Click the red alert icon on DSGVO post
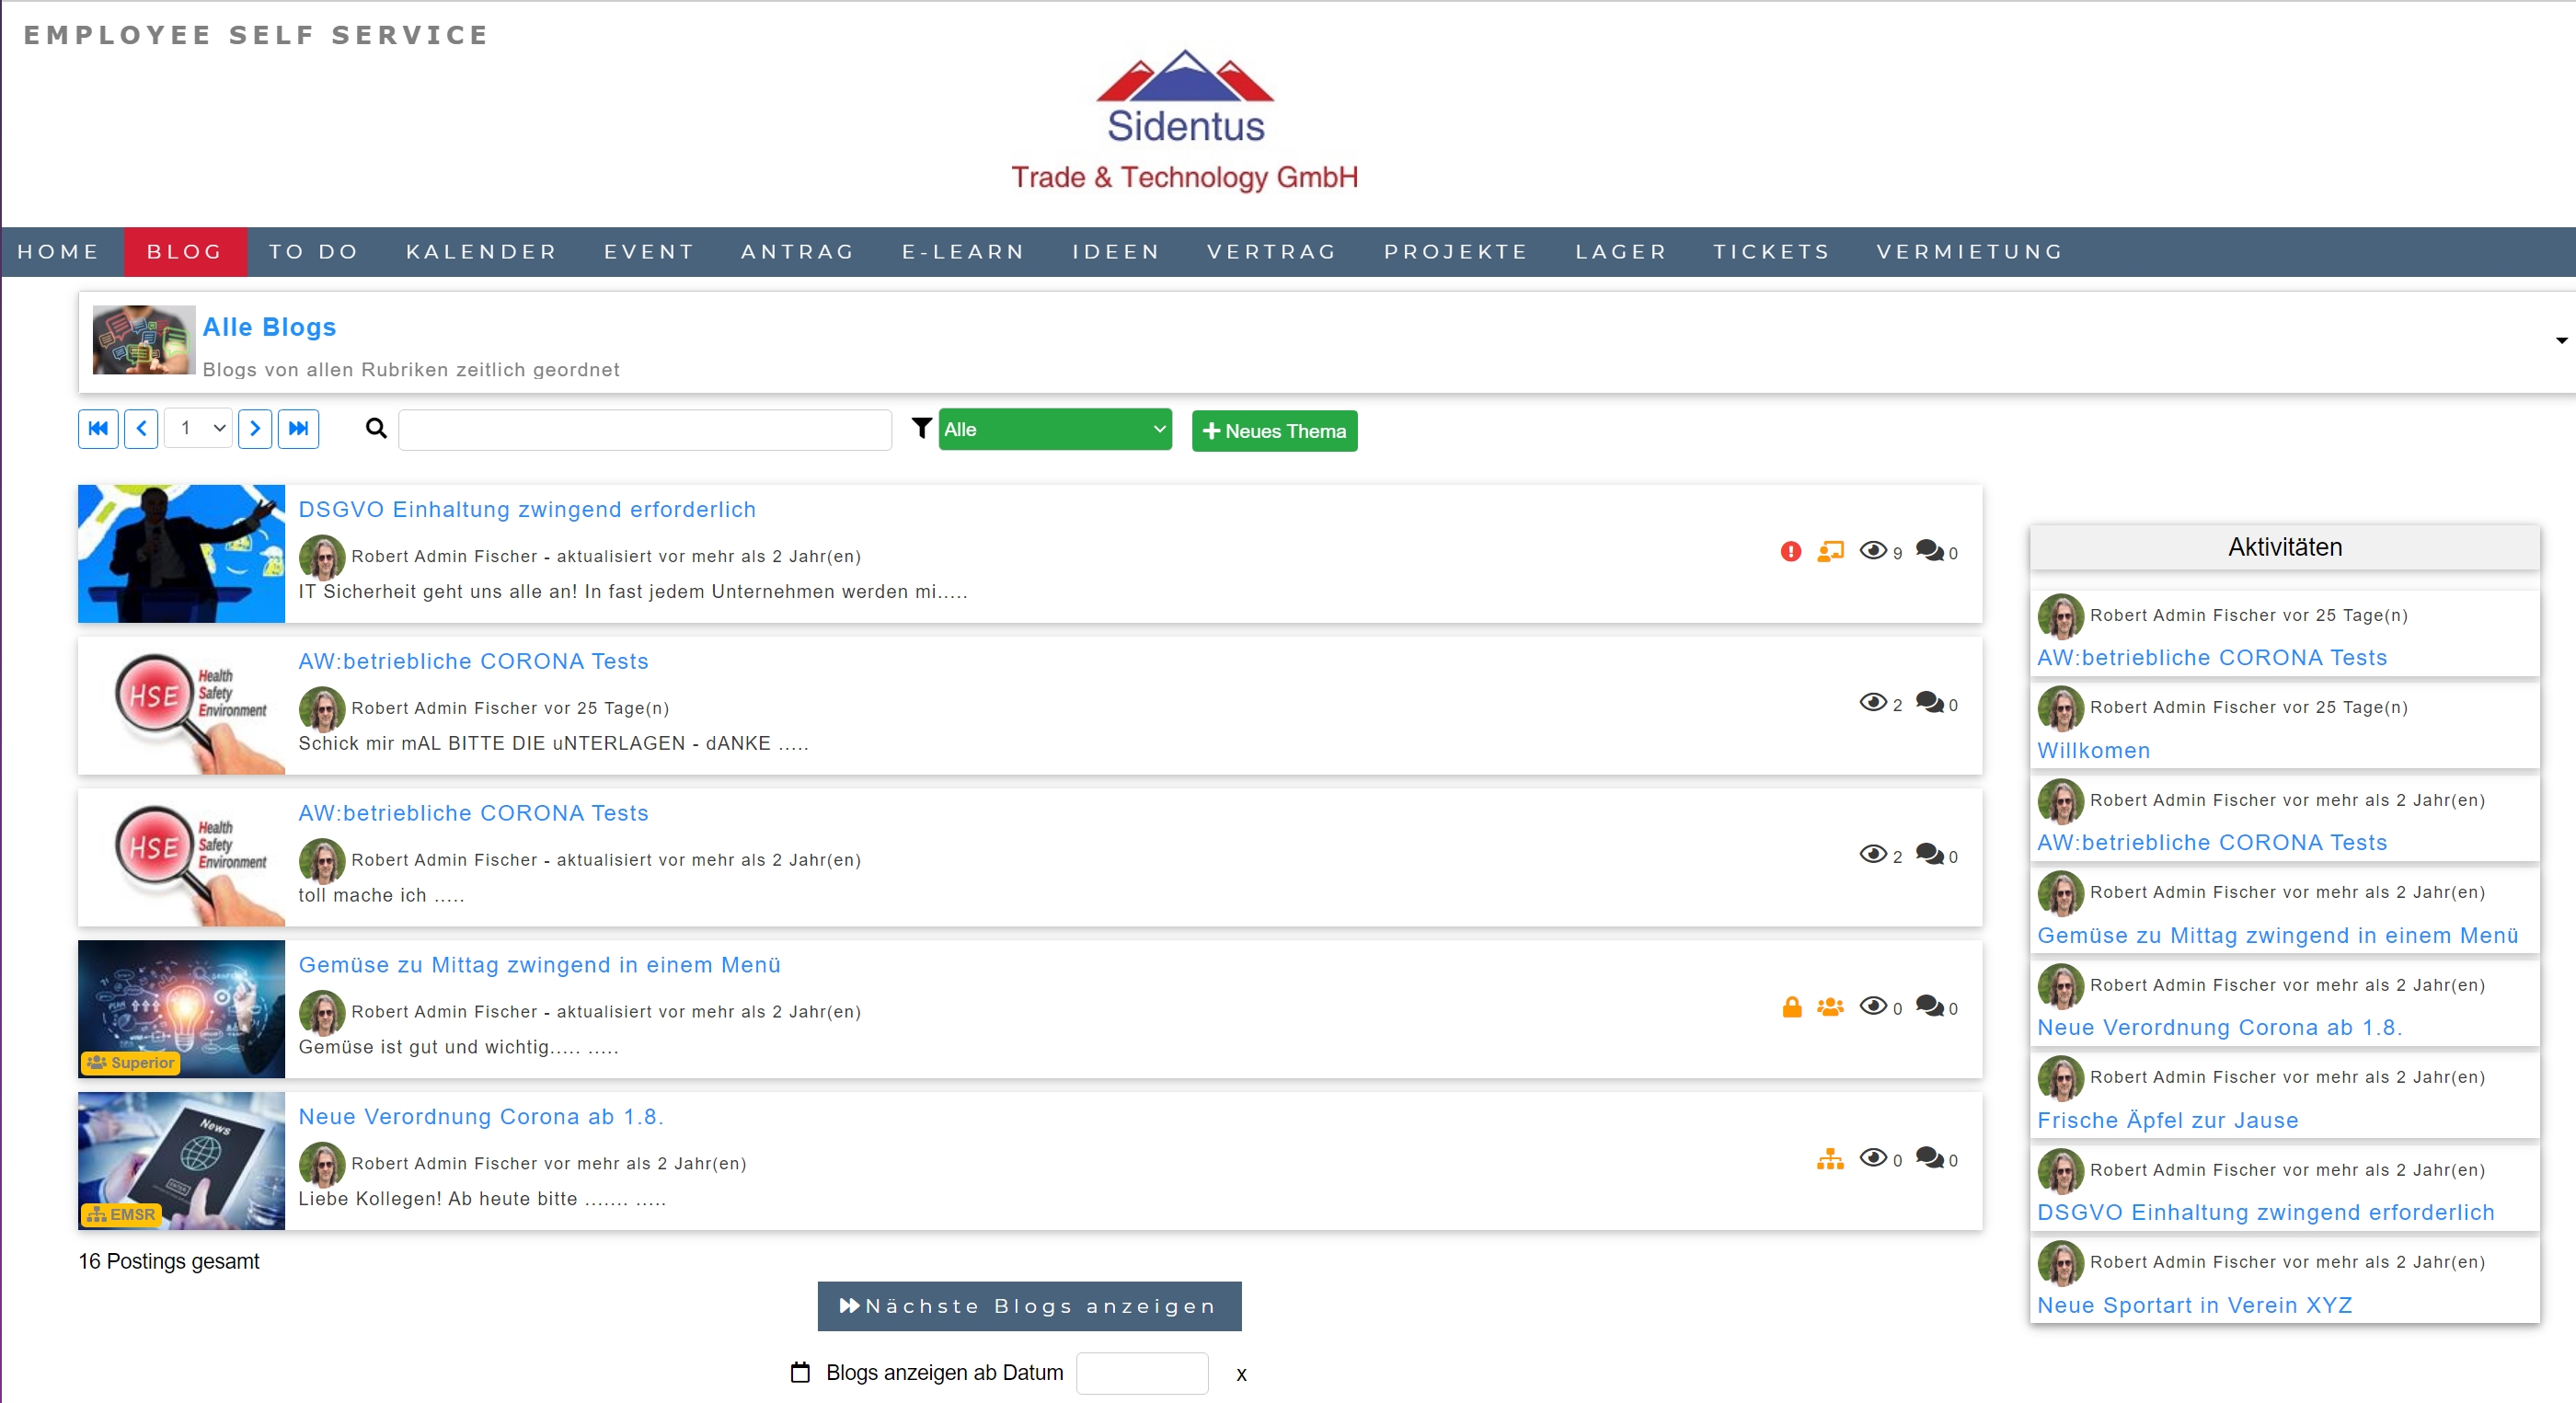This screenshot has height=1403, width=2576. point(1790,552)
